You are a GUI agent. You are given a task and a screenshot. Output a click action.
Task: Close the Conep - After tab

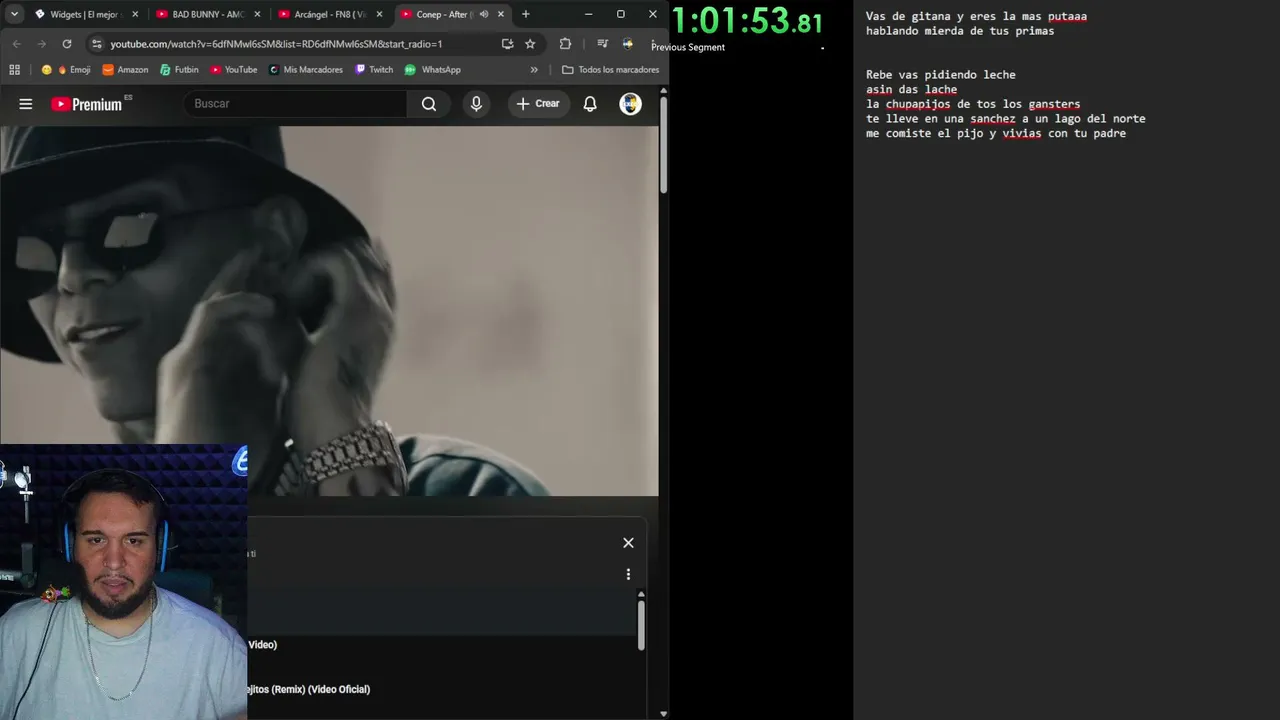click(501, 14)
